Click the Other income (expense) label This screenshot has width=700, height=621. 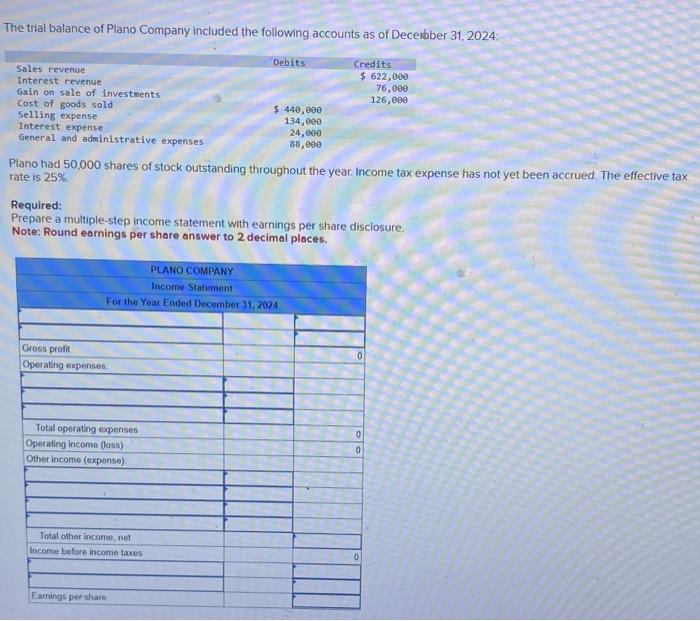pos(76,459)
